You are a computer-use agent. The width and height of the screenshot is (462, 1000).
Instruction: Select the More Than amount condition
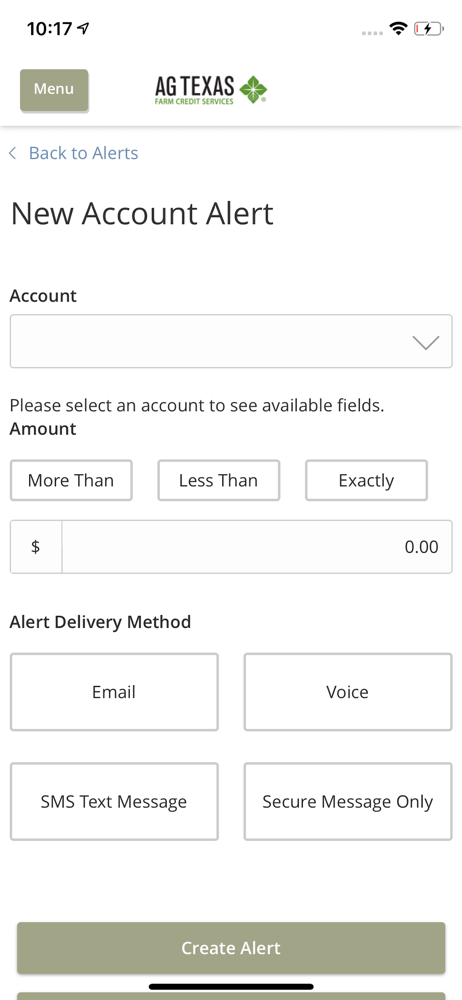click(71, 480)
